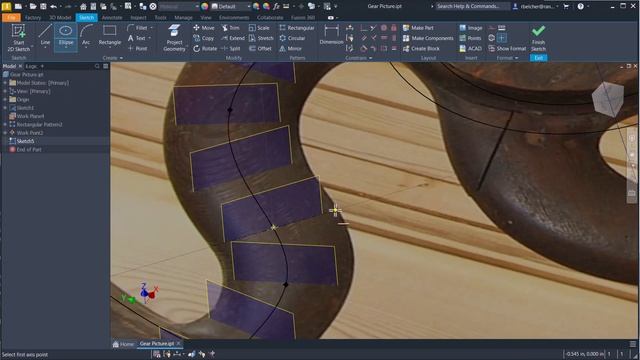Click Finish Sketch checkmark
Viewport: 640px width, 360px height.
538,38
